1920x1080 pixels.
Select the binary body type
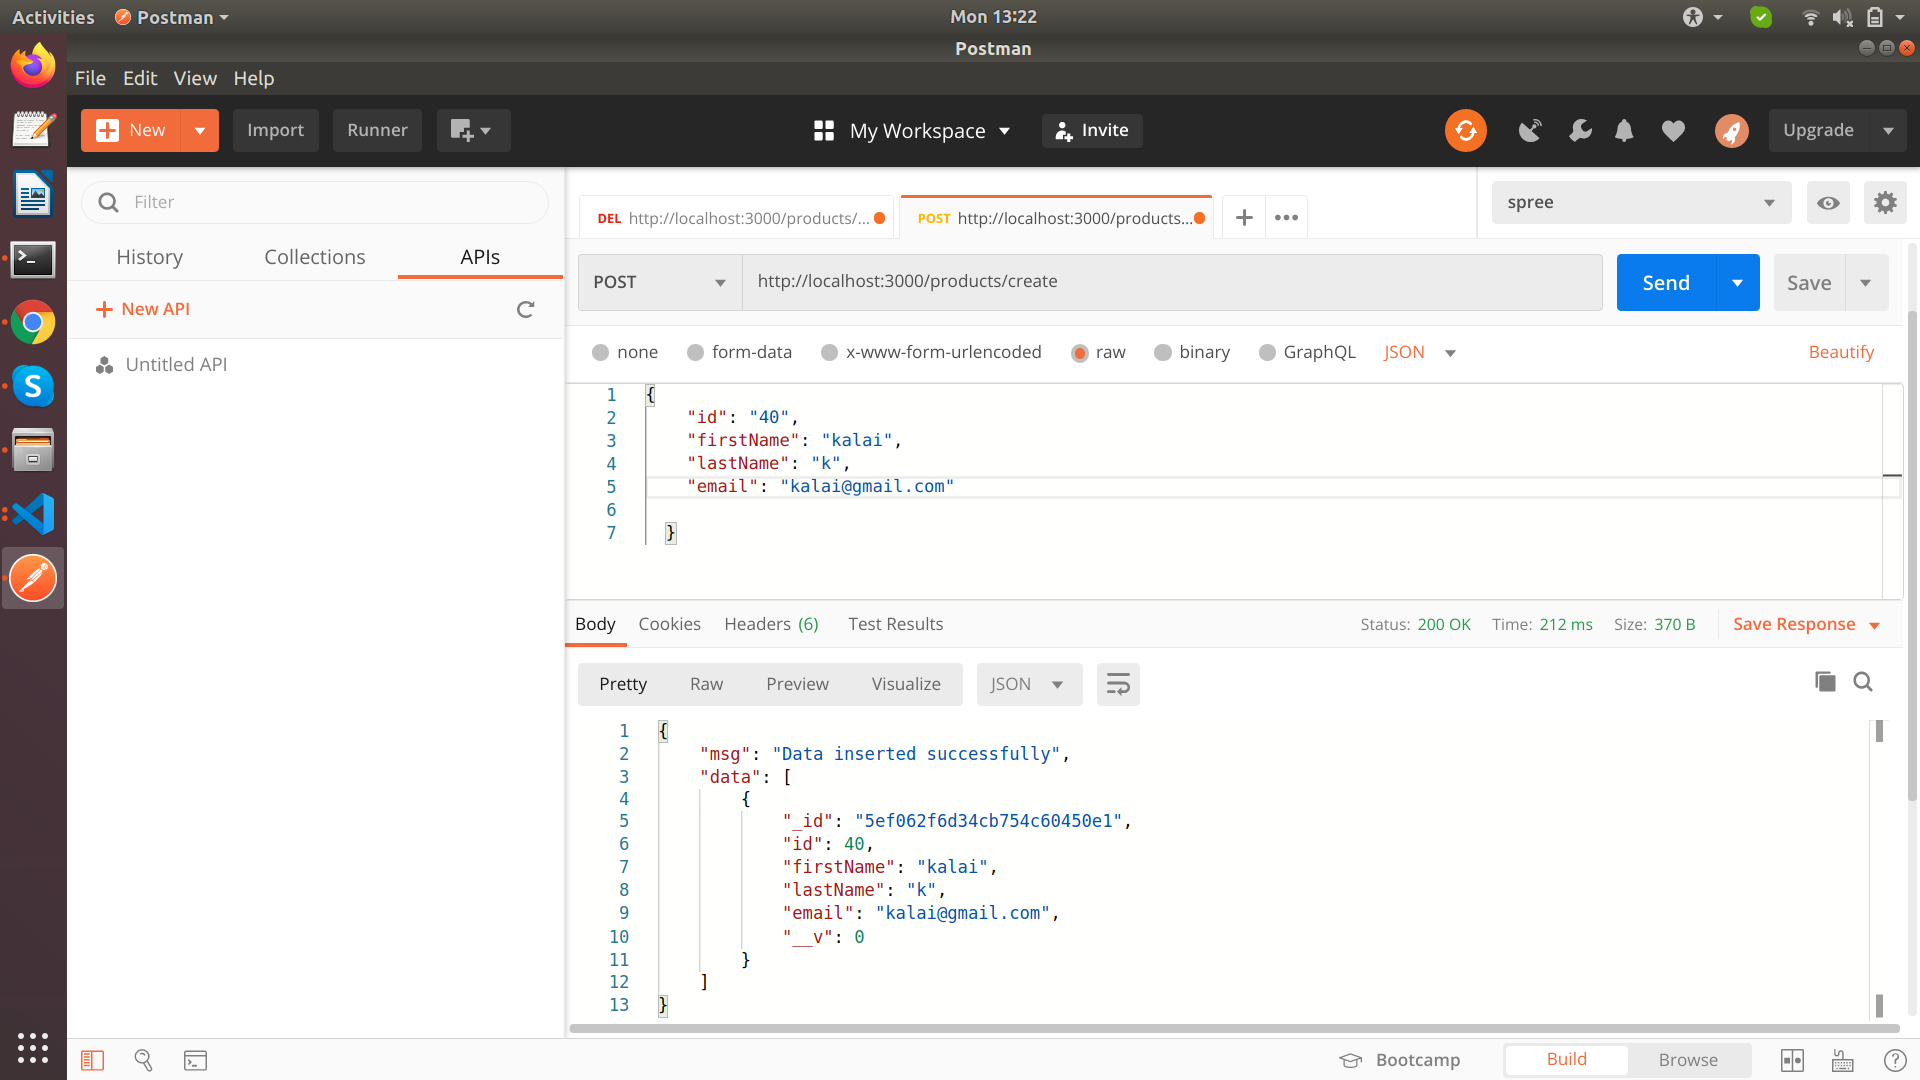coord(1192,353)
